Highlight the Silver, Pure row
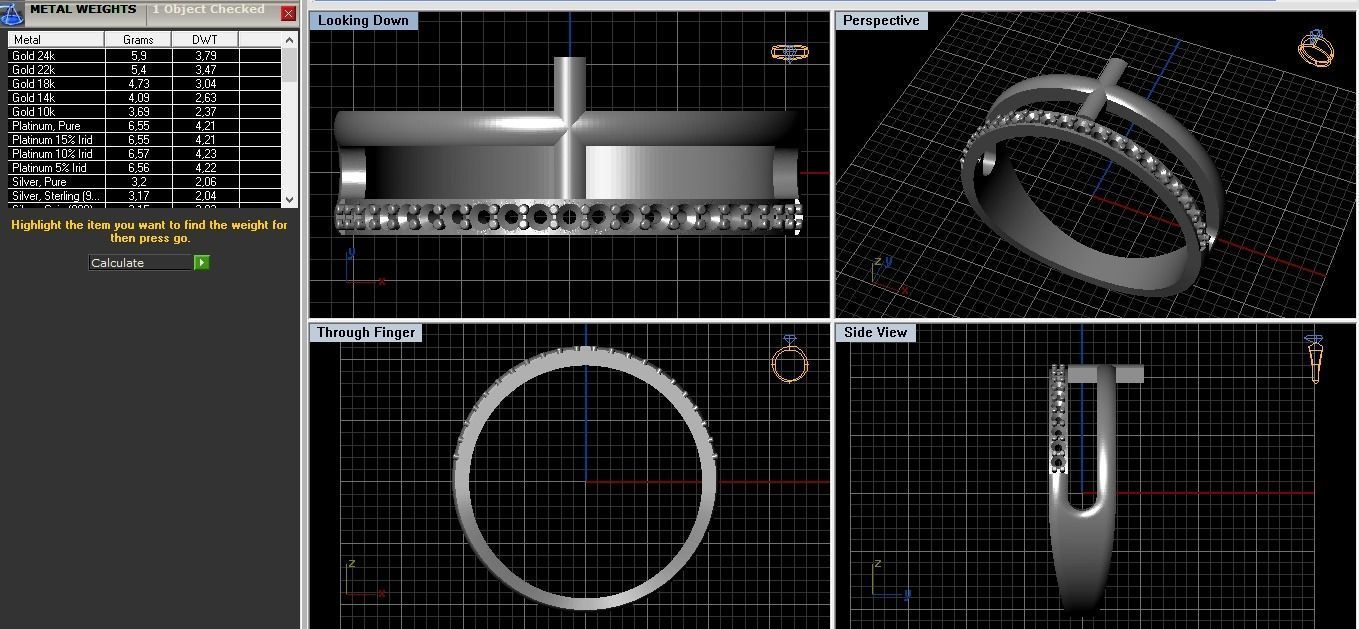The height and width of the screenshot is (629, 1359). [145, 182]
